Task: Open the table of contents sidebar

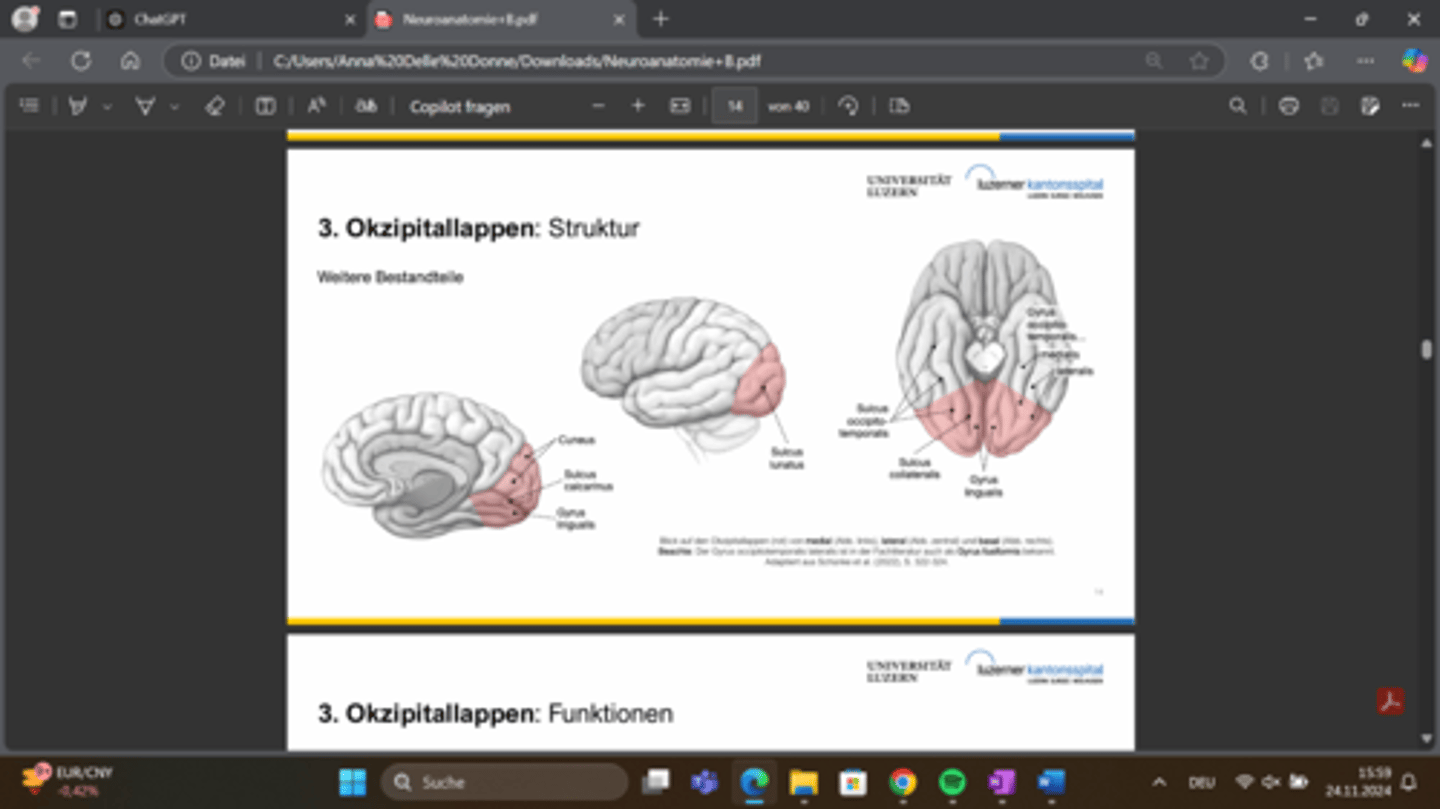Action: 30,106
